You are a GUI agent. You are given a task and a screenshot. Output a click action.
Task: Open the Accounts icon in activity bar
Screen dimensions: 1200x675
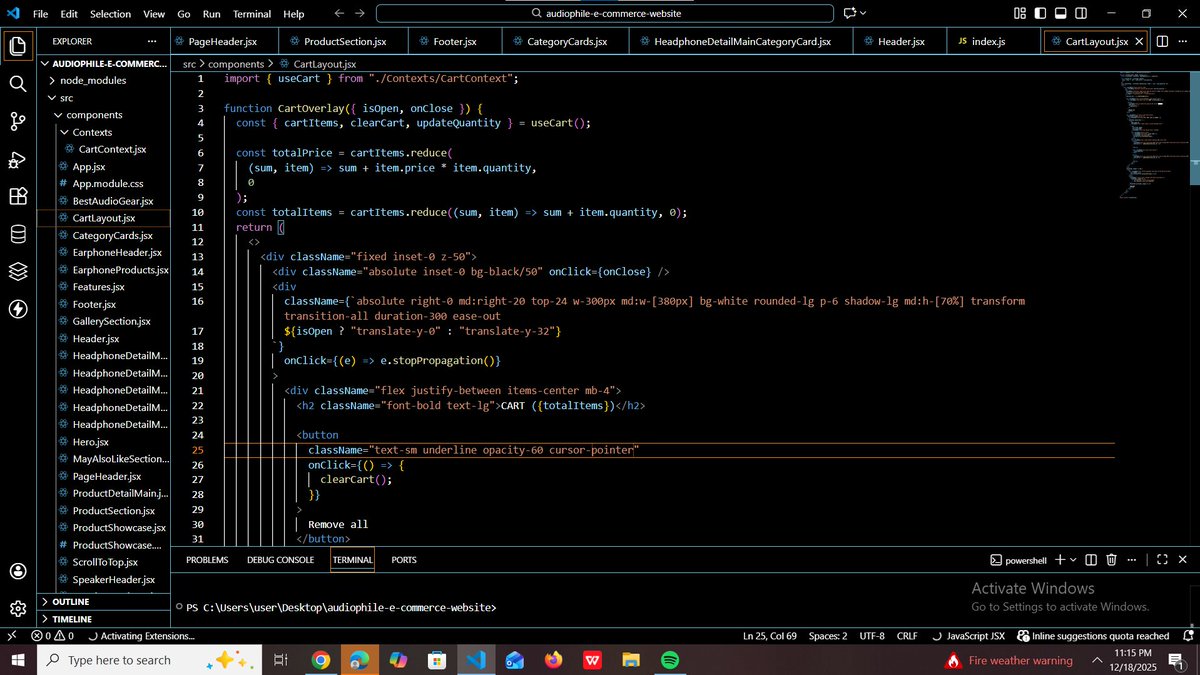17,571
